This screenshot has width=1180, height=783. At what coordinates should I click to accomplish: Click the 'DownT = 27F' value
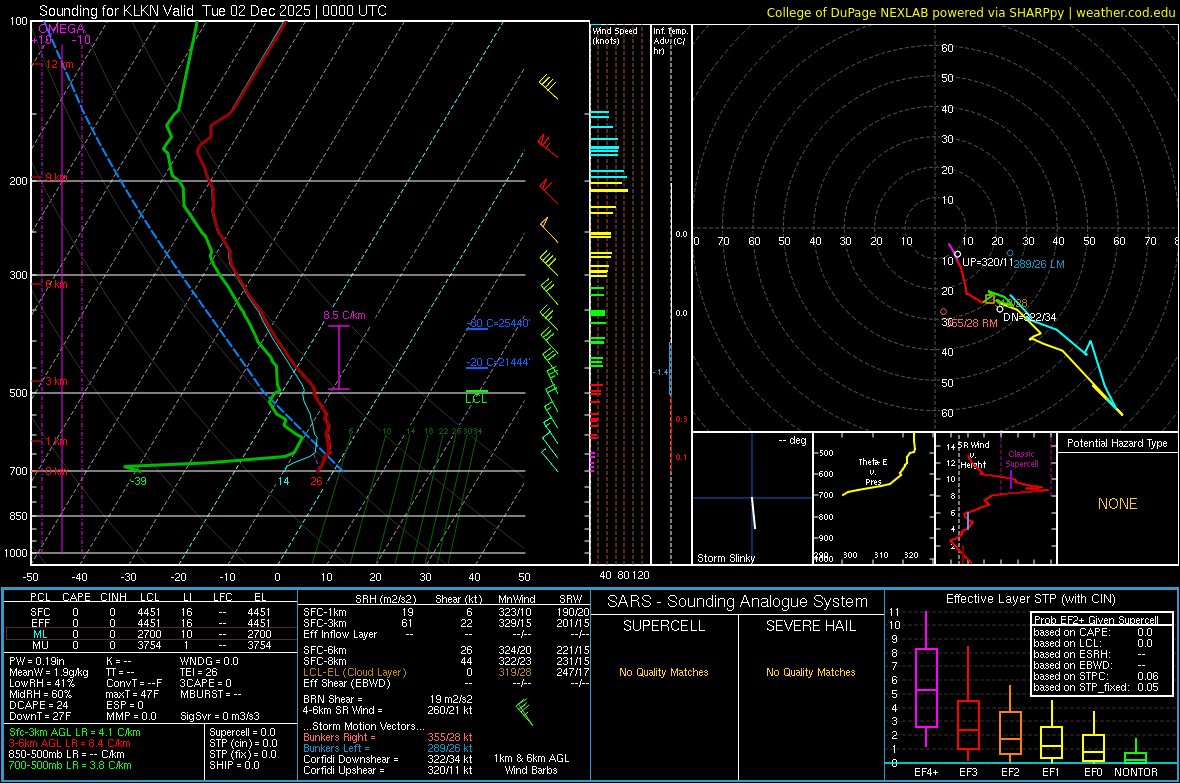point(40,717)
